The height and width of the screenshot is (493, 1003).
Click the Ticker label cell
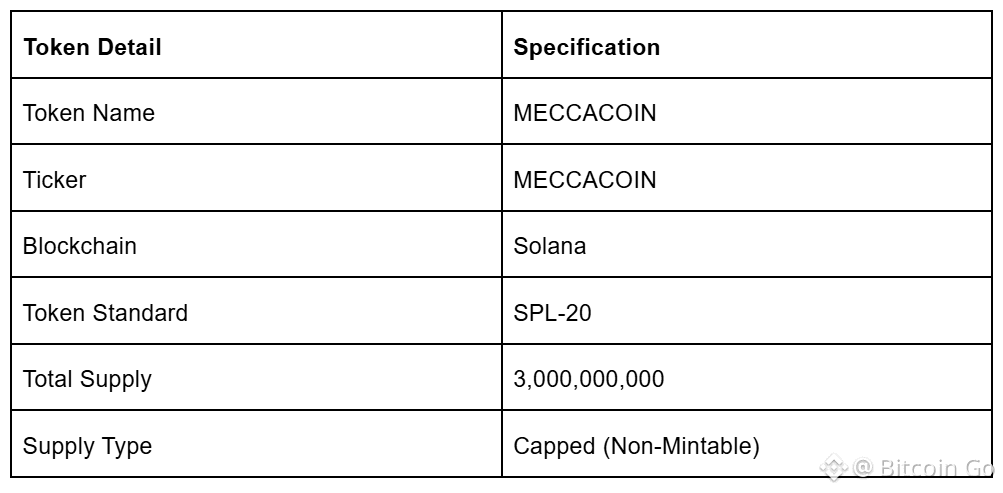[x=55, y=180]
